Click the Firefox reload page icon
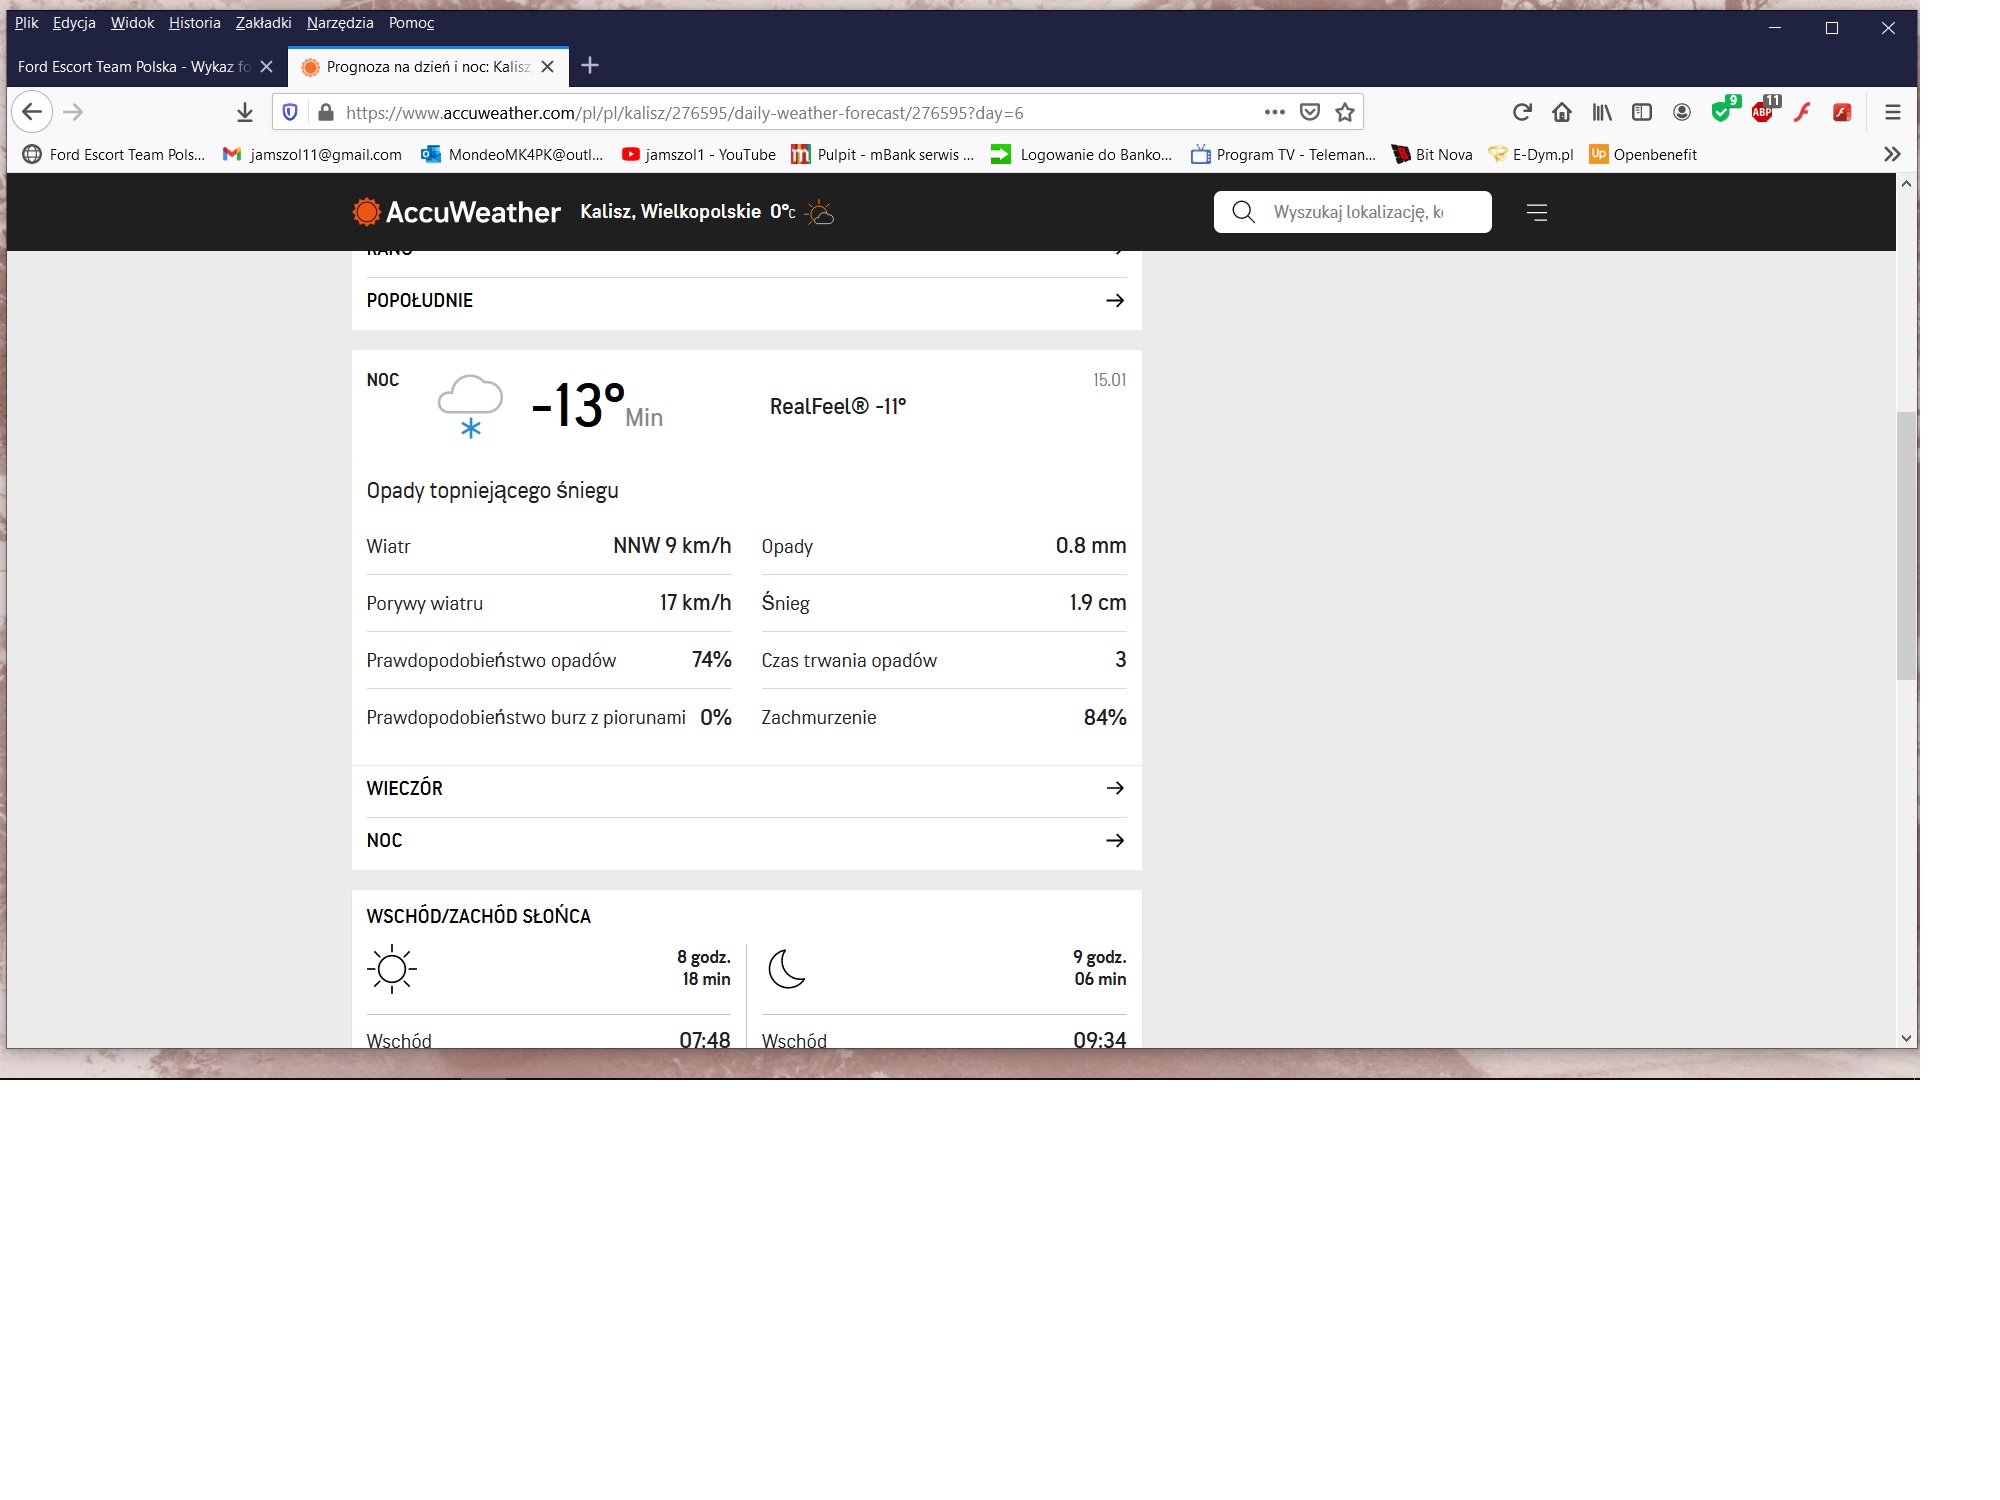 pos(1522,113)
